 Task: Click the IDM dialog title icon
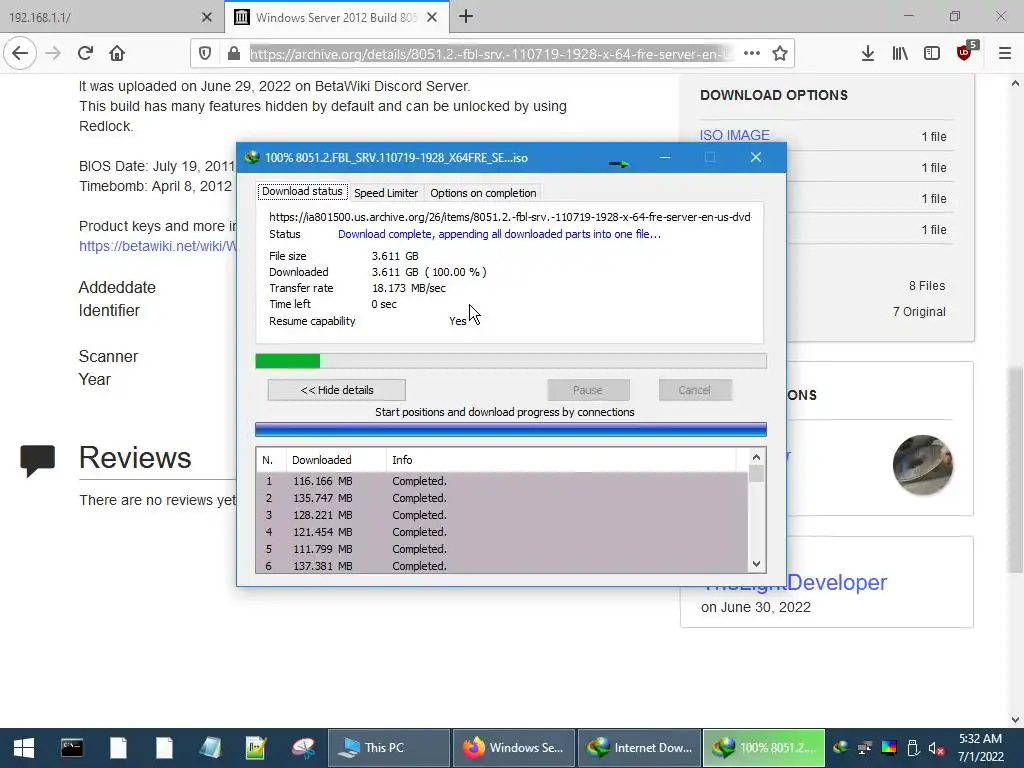[251, 157]
